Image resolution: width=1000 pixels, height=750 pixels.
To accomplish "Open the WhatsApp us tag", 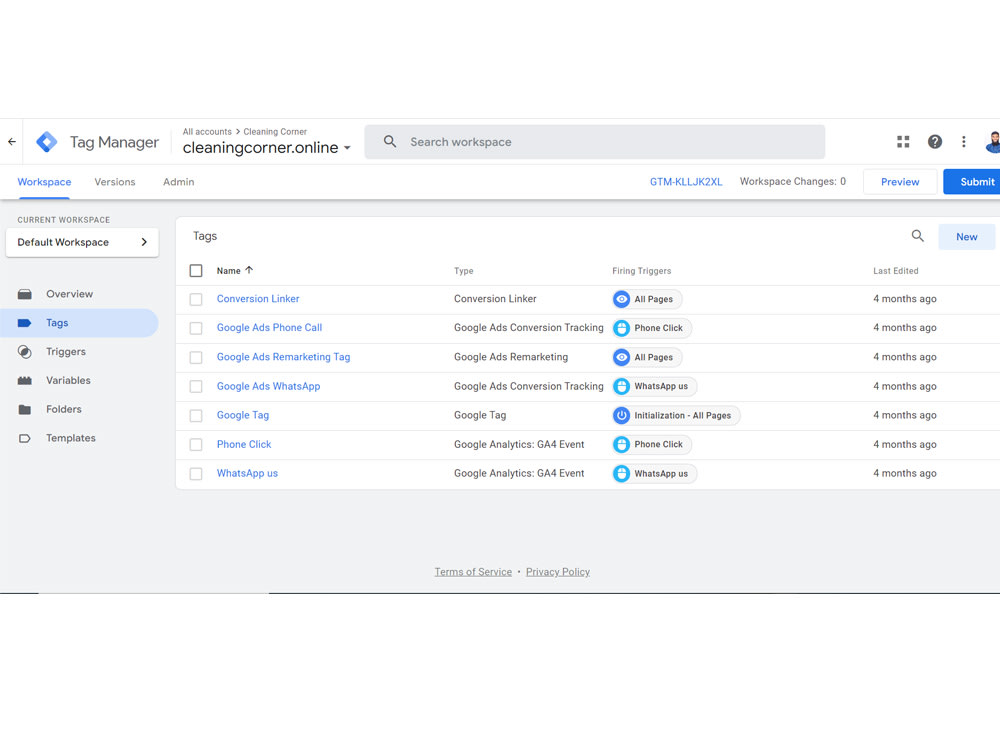I will [x=247, y=473].
